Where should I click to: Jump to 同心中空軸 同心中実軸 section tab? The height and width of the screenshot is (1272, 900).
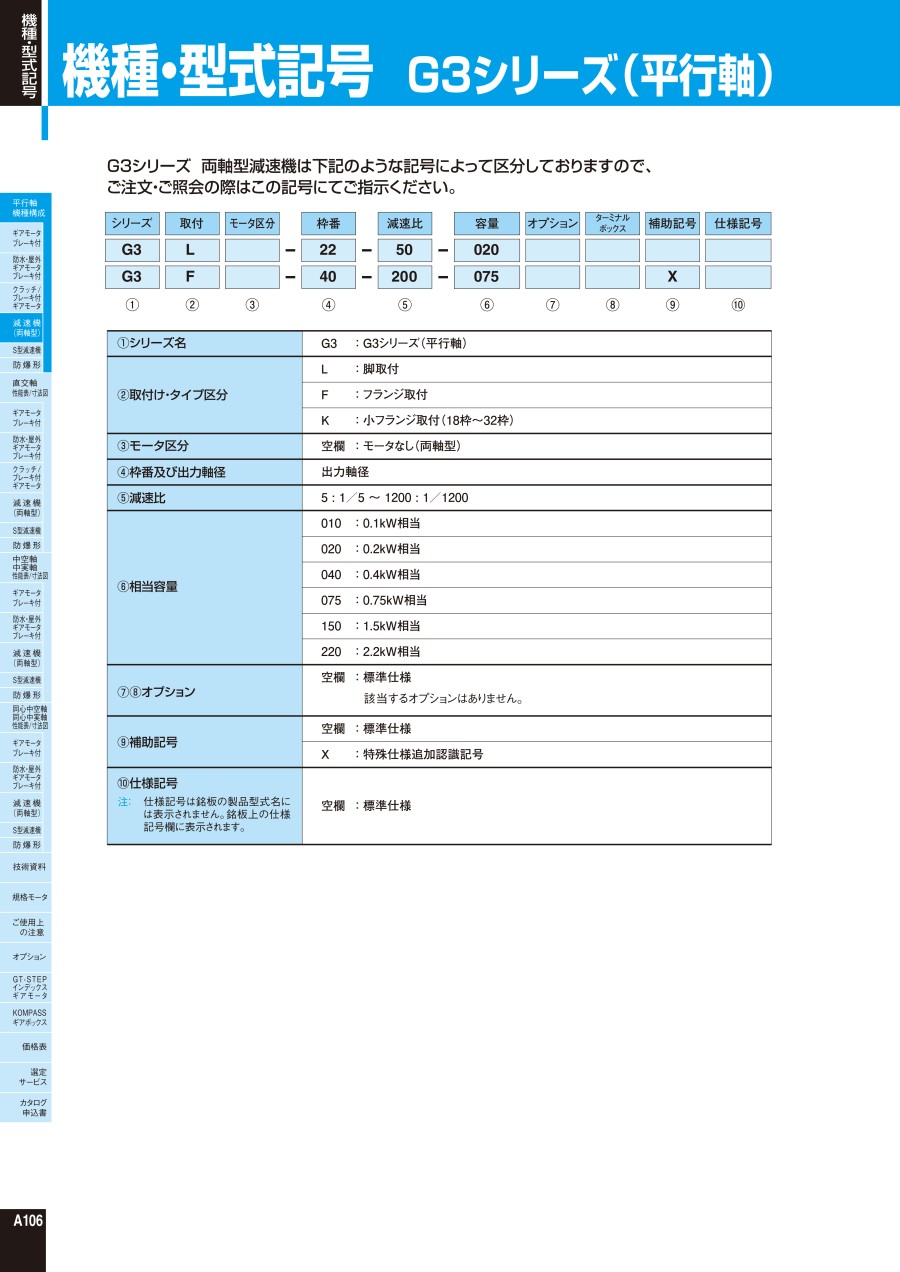tap(26, 716)
